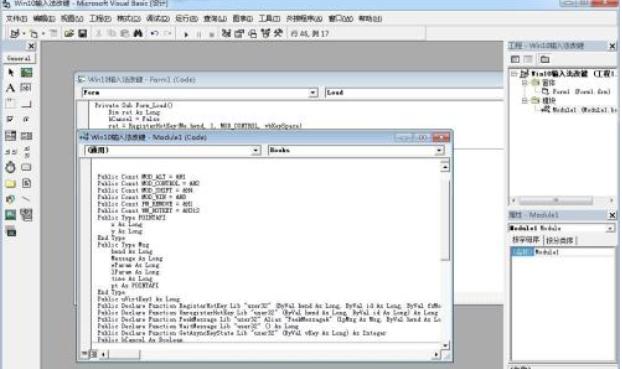Viewport: 622px width, 369px height.
Task: Select the Frame control in toolbox
Action: click(11, 104)
